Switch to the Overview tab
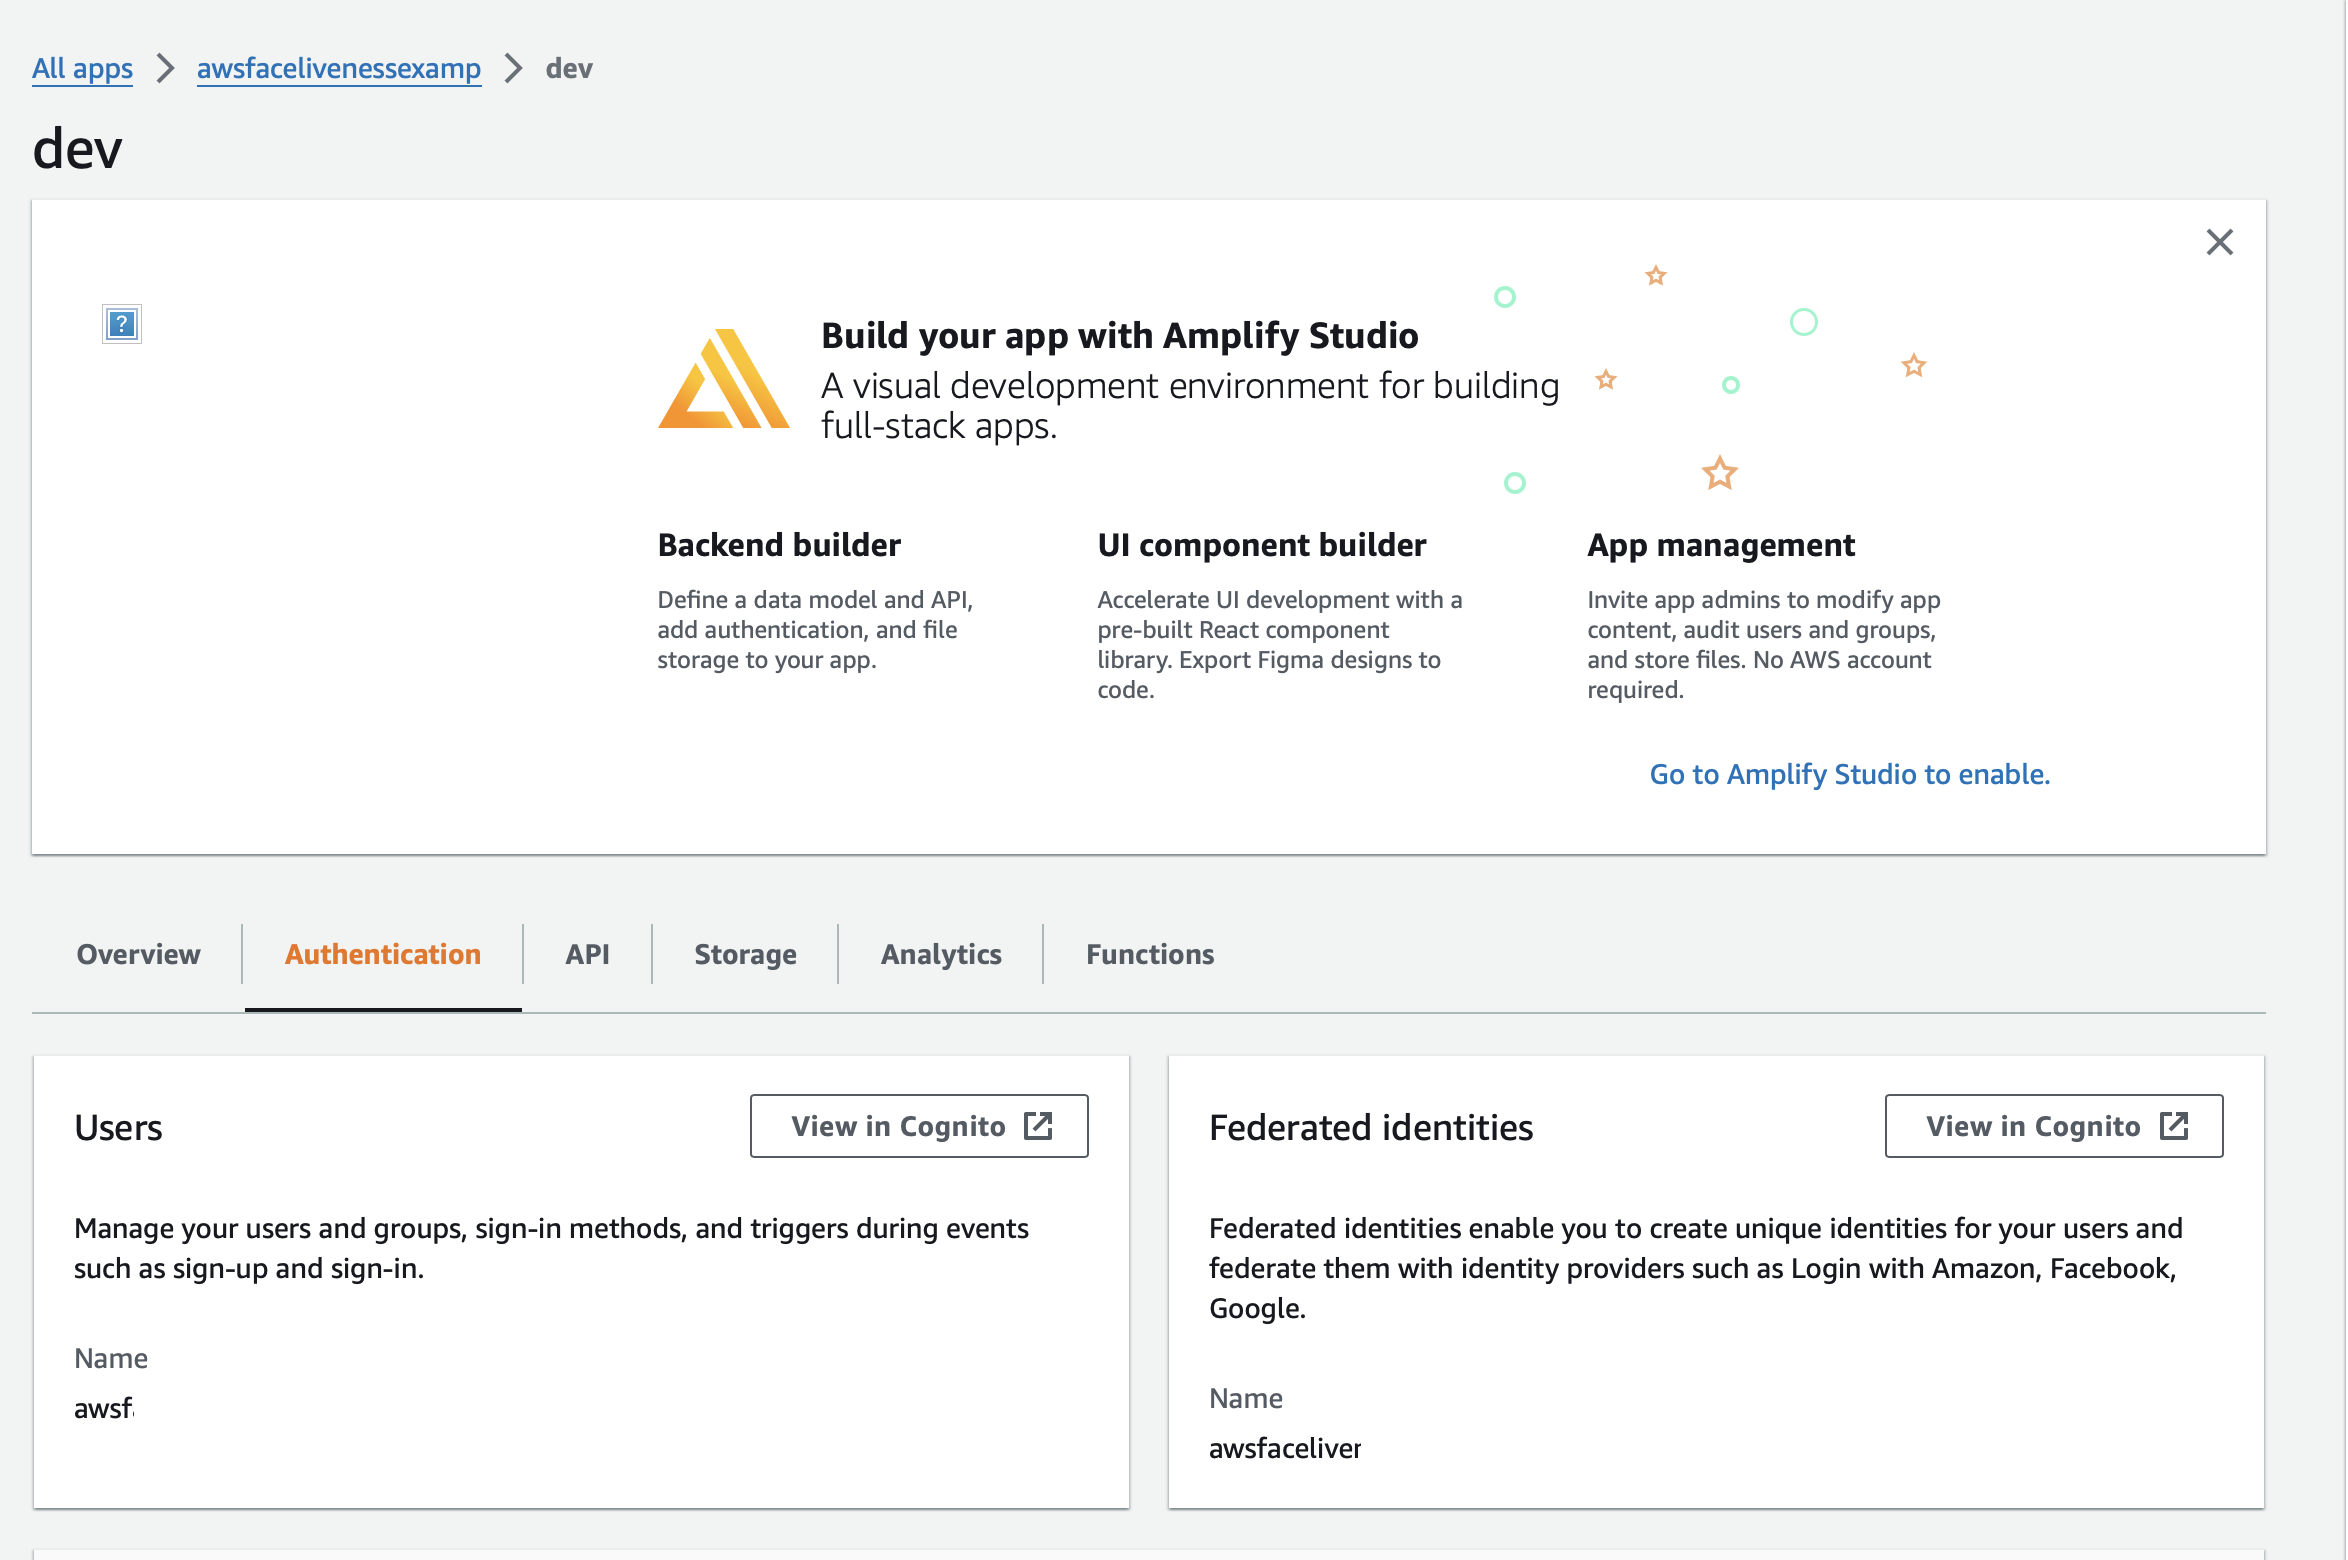Screen dimensions: 2348x1560 pos(139,954)
